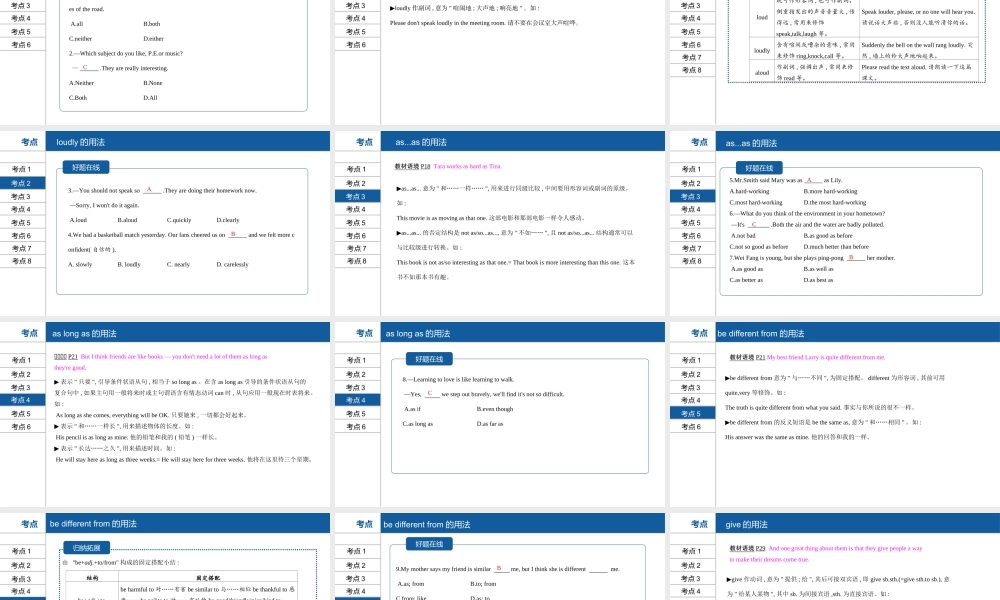Click 'This movie is as moving as that one' sentence

pos(444,218)
